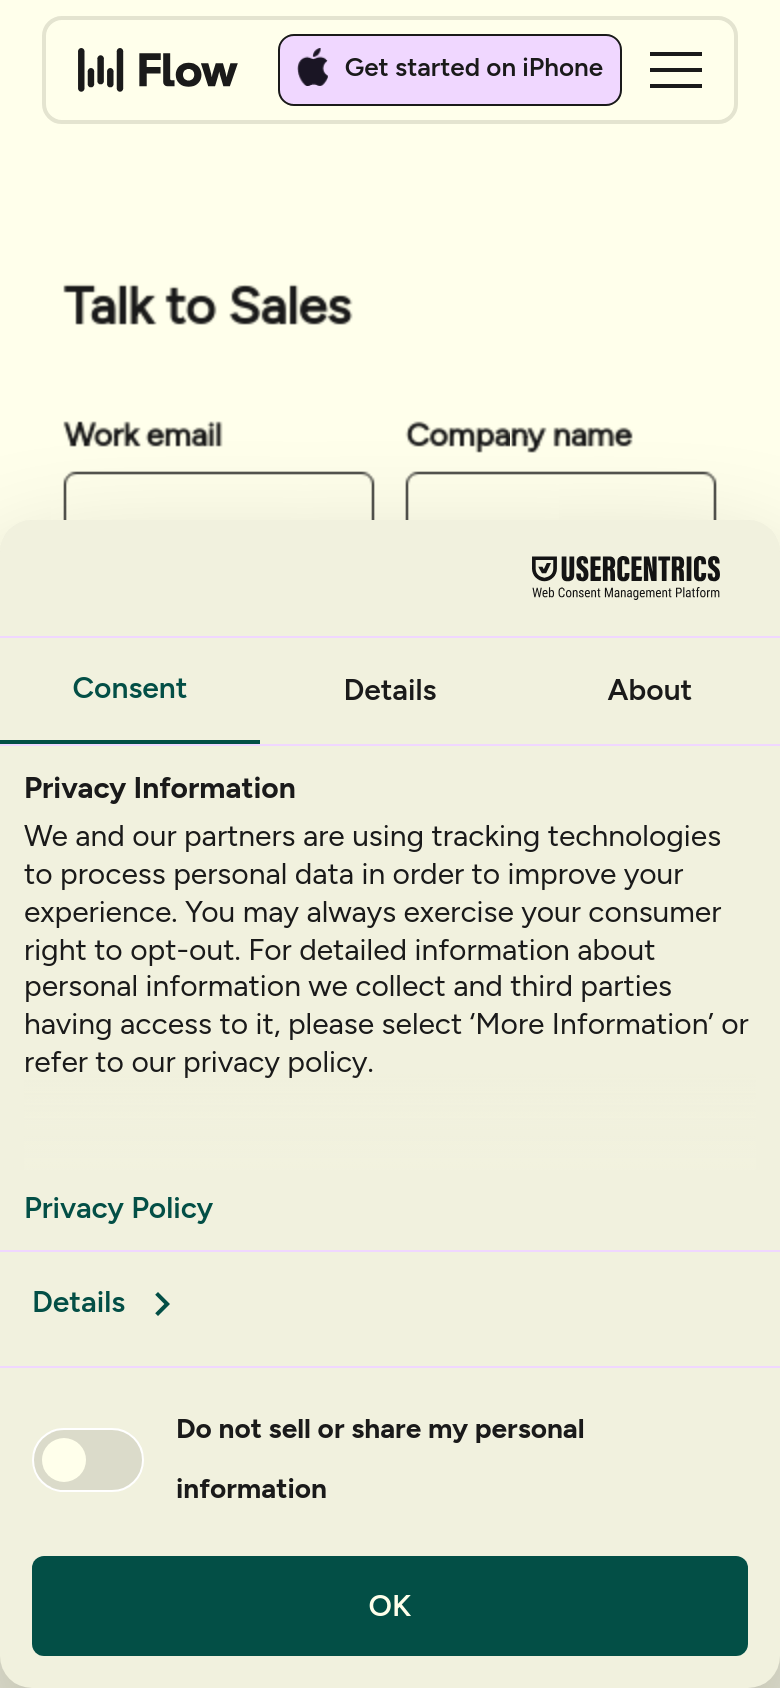Open the hamburger navigation menu
Viewport: 780px width, 1688px height.
coord(676,70)
